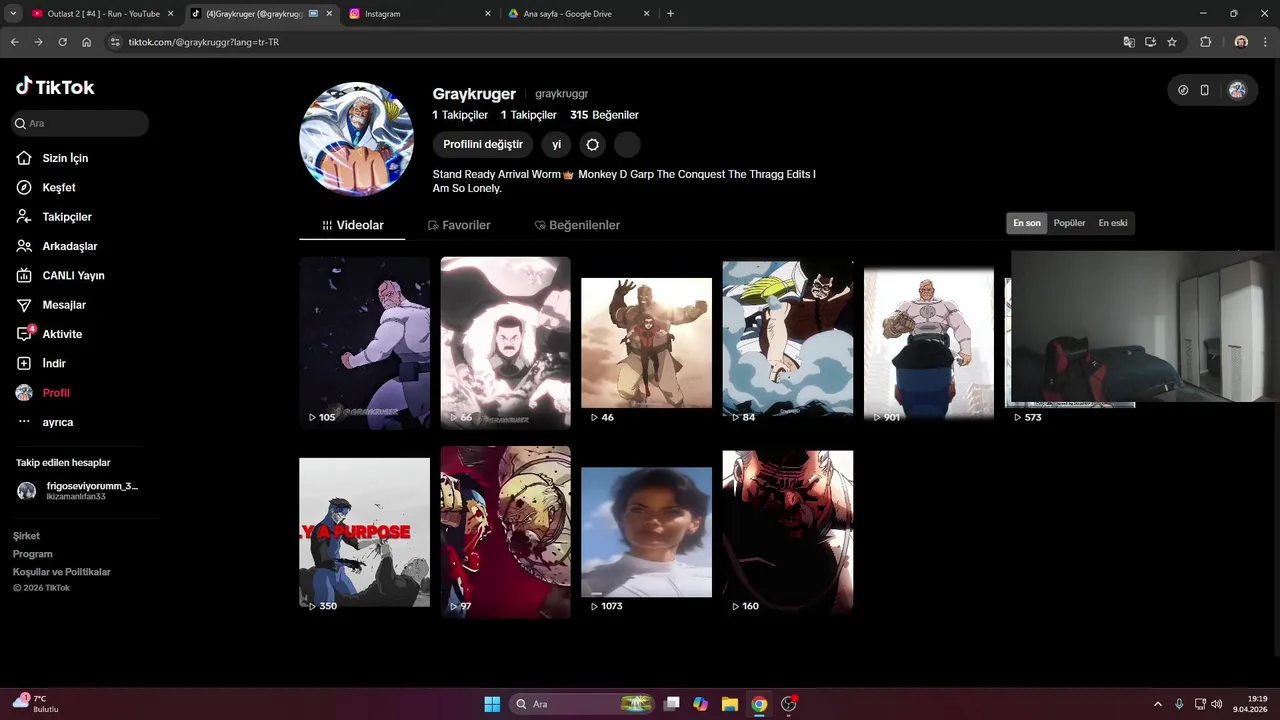This screenshot has width=1280, height=720.
Task: Go back in the browser
Action: (x=14, y=42)
